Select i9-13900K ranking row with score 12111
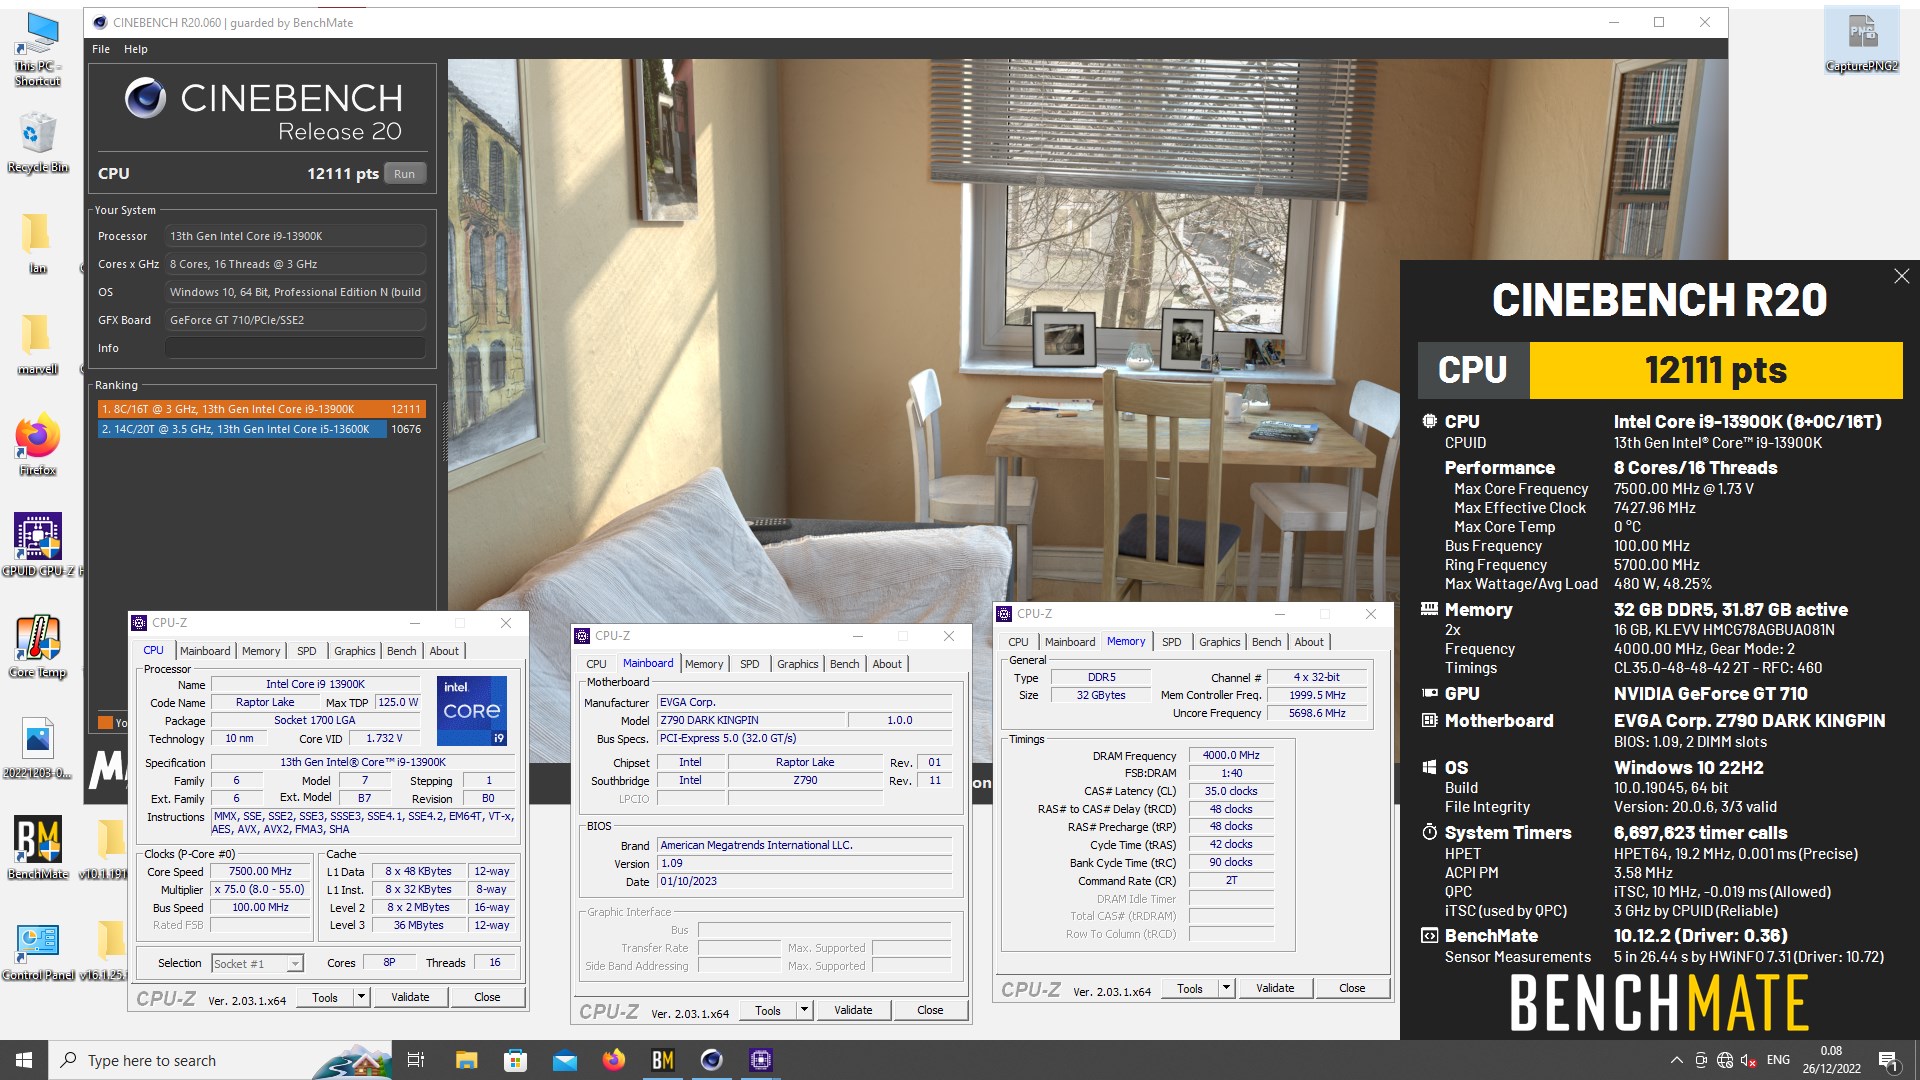1920x1080 pixels. coord(262,409)
